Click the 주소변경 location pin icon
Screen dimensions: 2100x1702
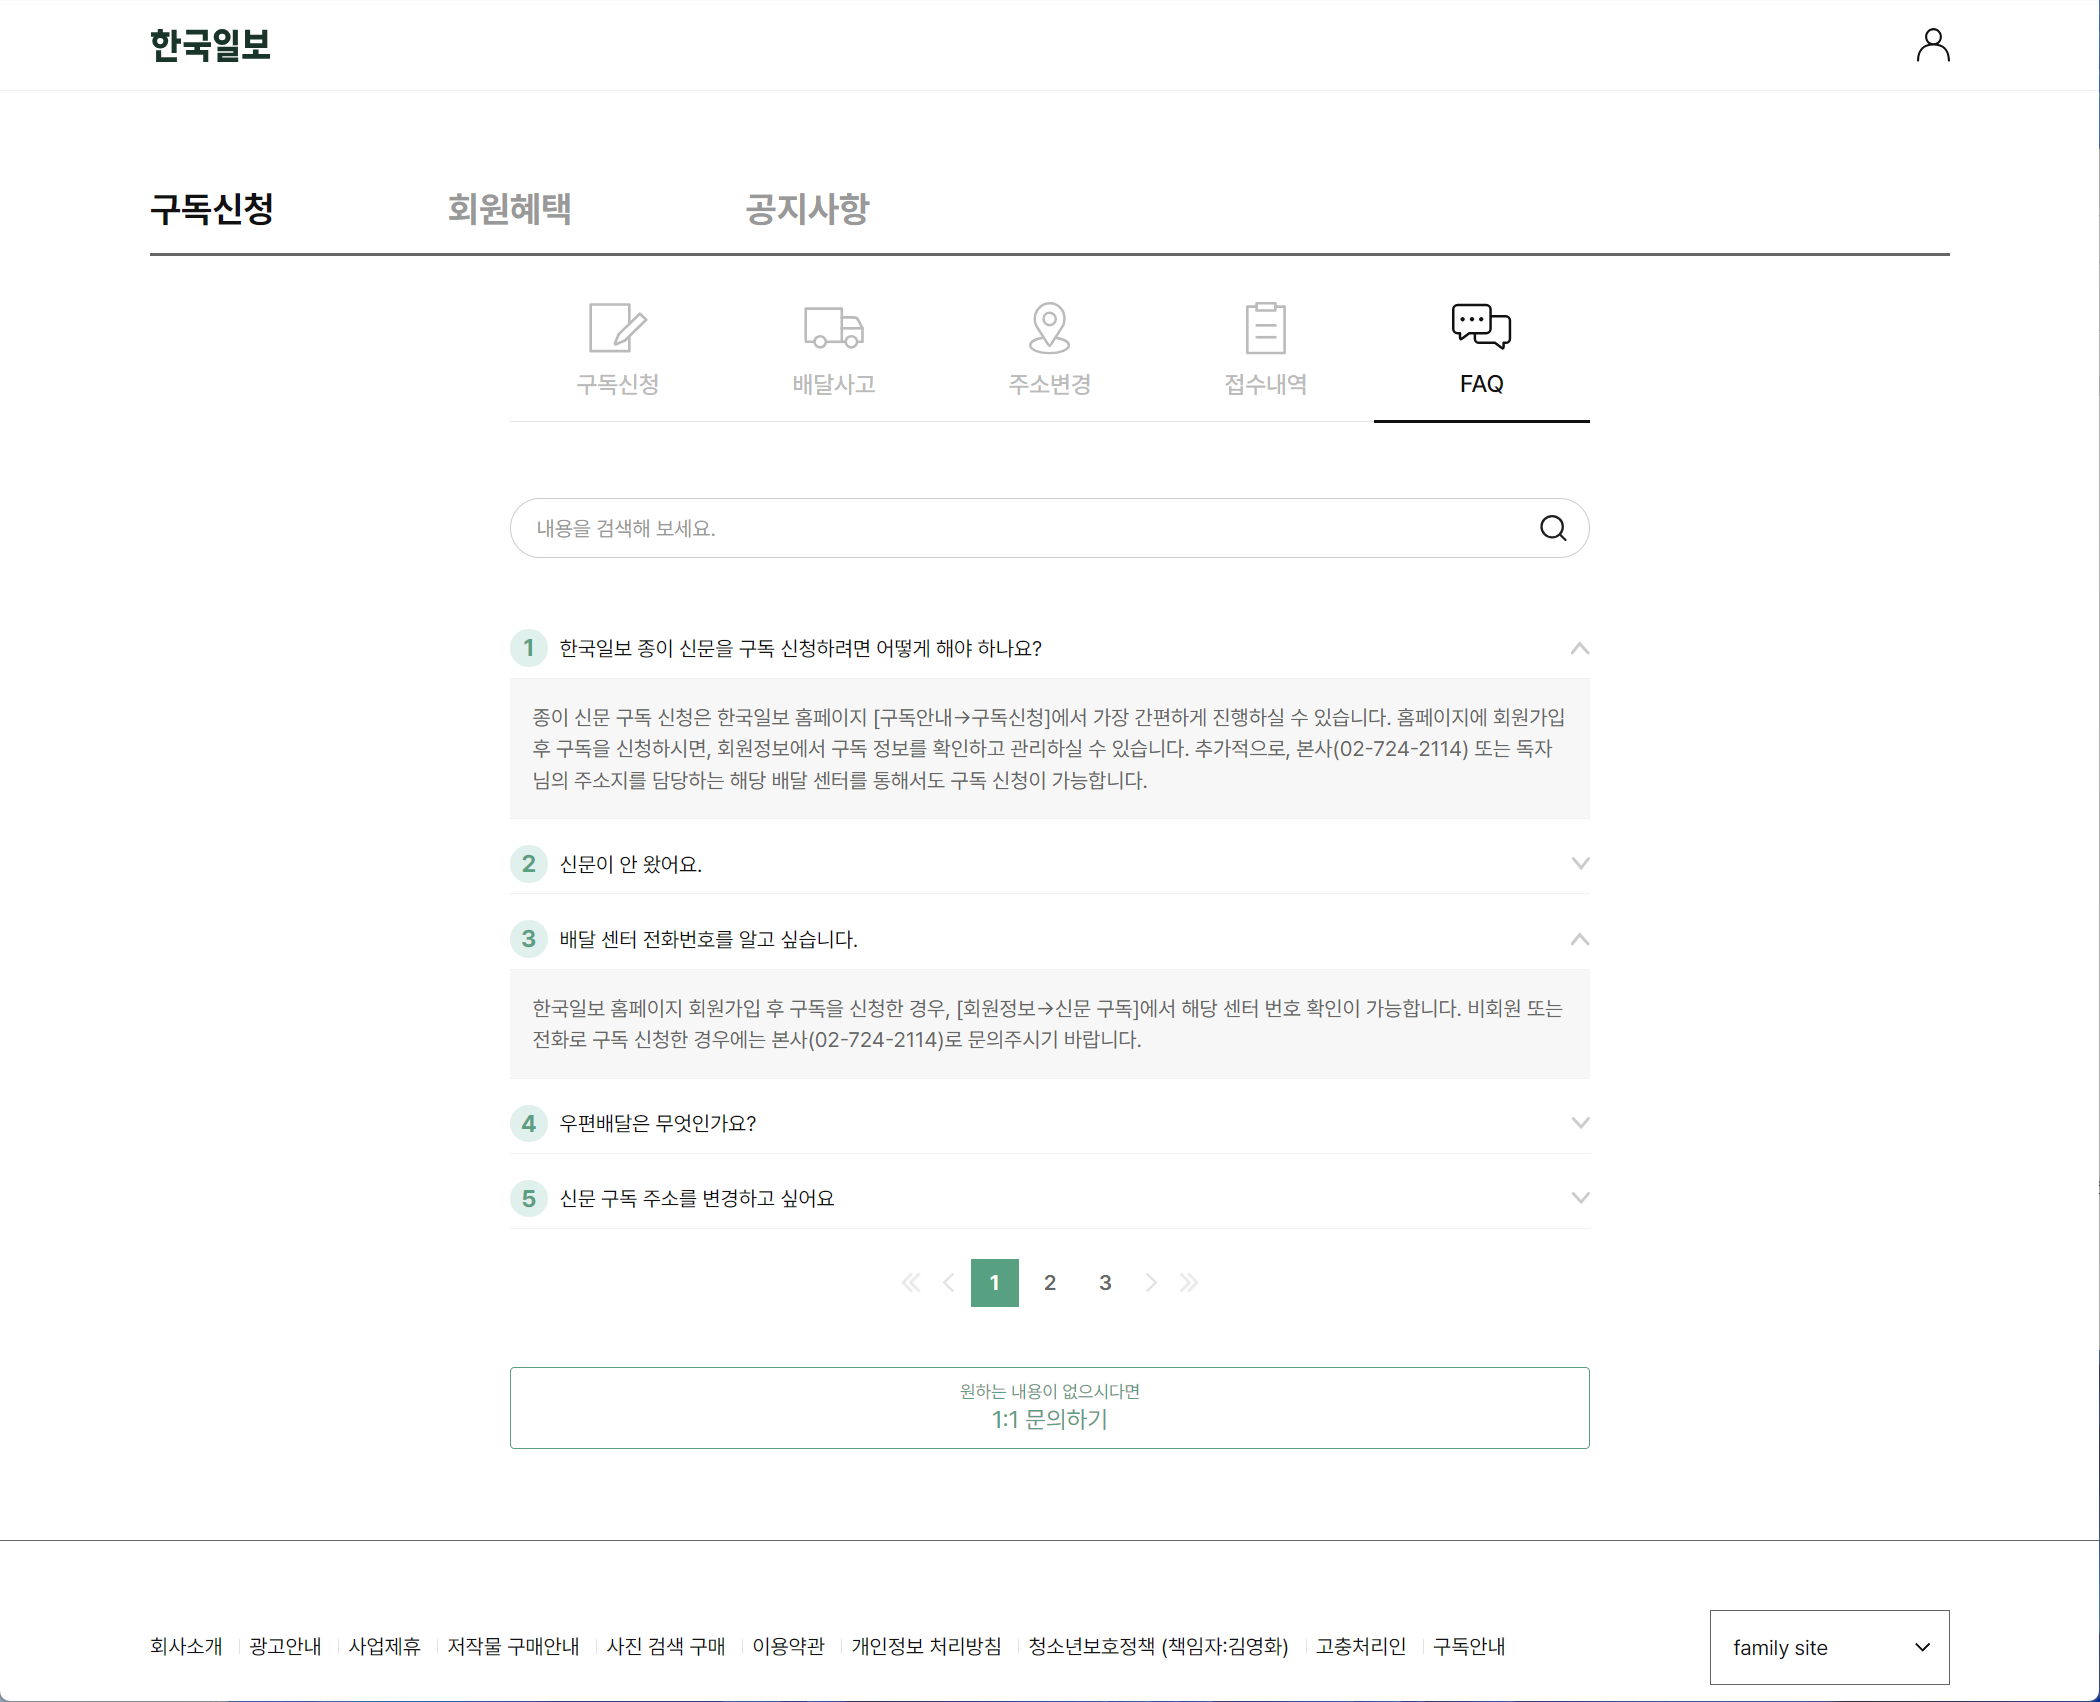click(x=1048, y=348)
